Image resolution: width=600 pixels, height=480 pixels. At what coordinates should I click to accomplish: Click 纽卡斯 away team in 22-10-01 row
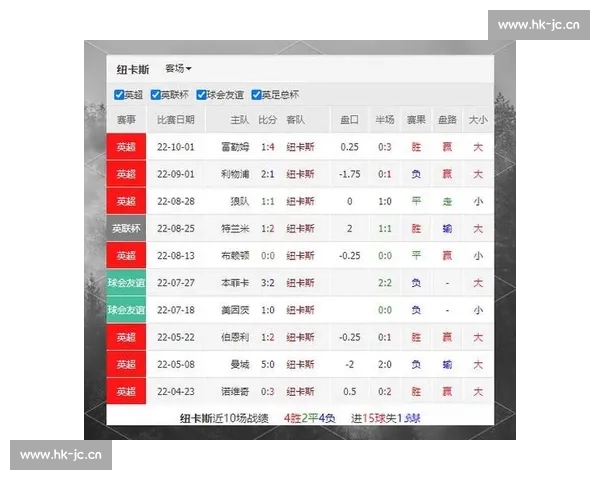300,147
